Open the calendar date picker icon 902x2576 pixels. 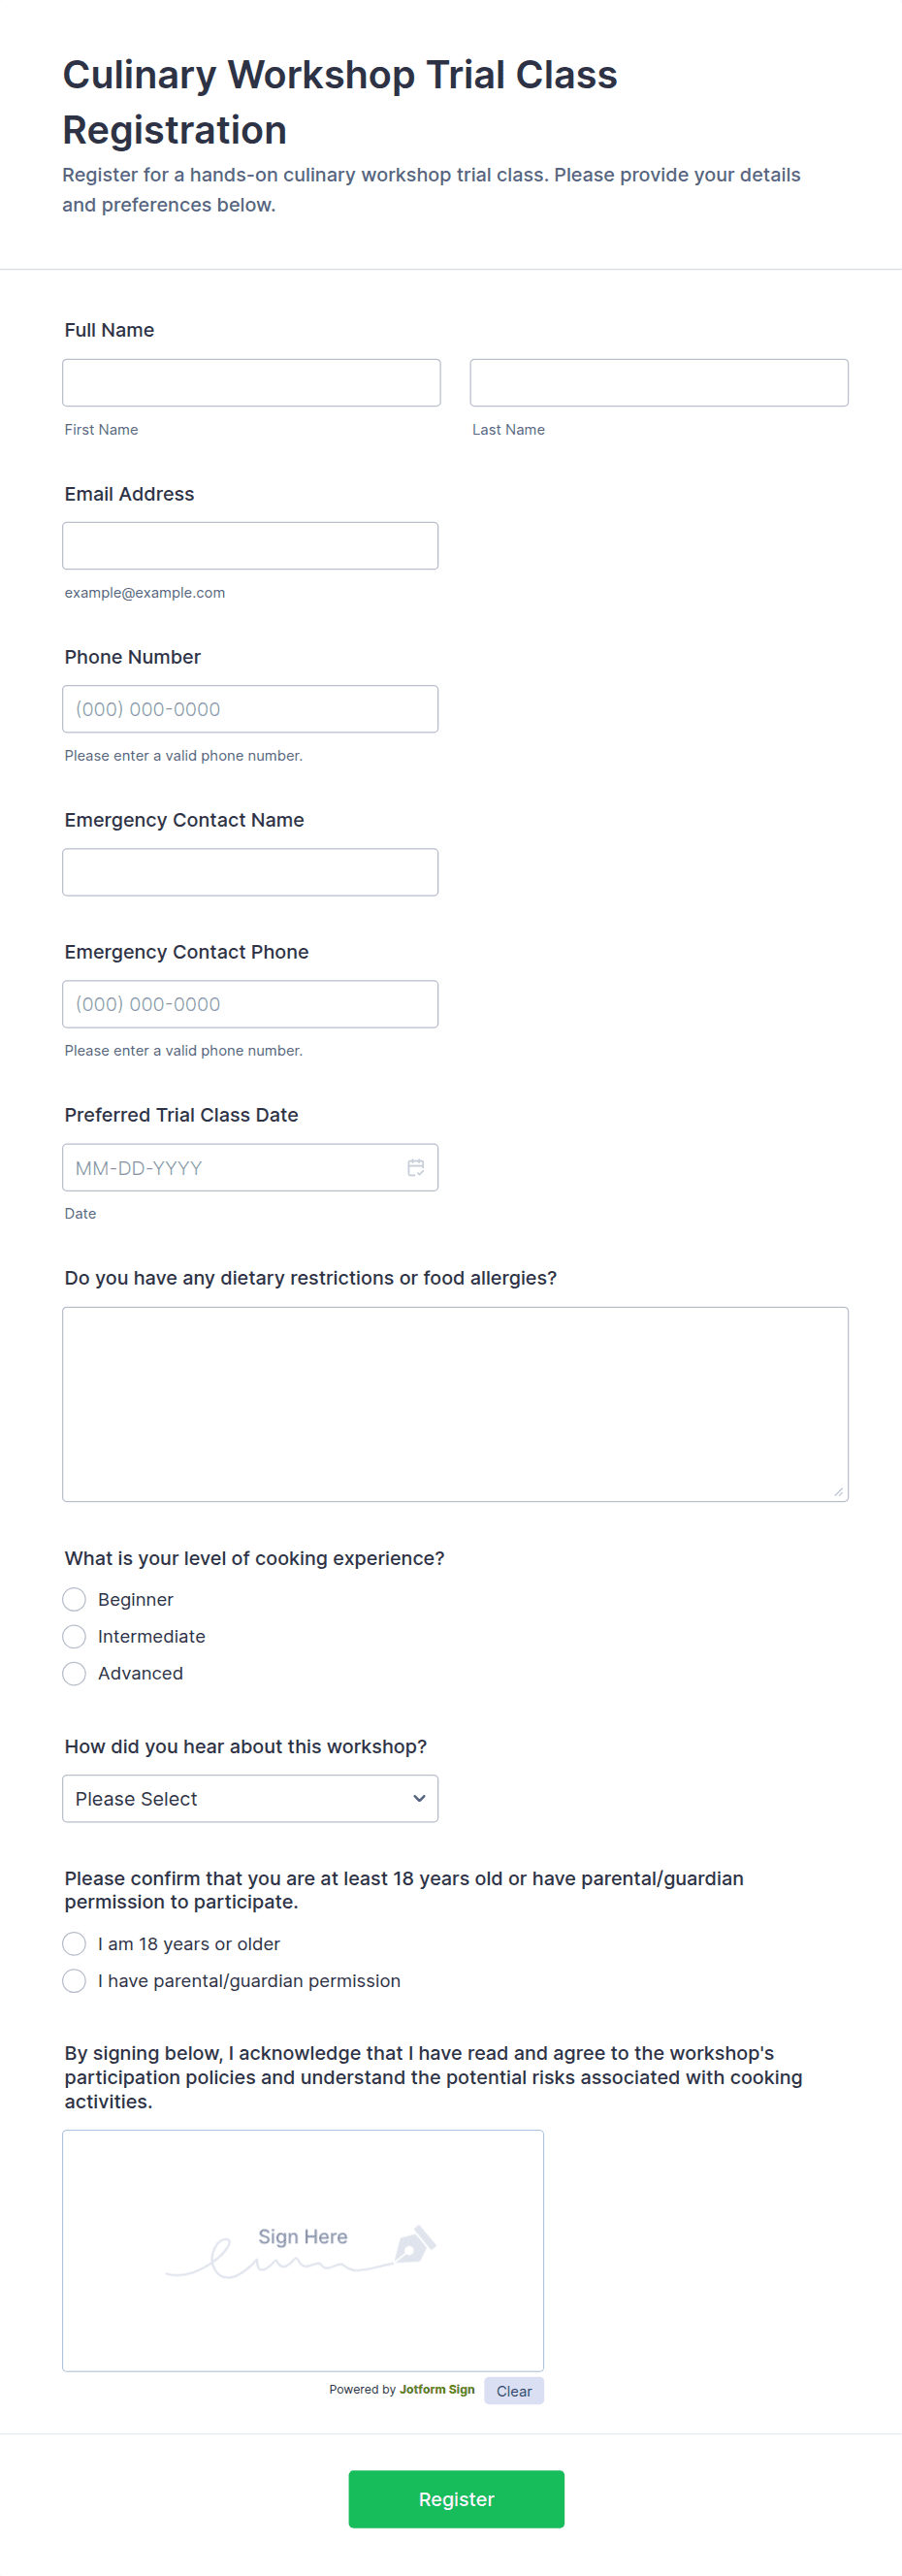coord(416,1167)
